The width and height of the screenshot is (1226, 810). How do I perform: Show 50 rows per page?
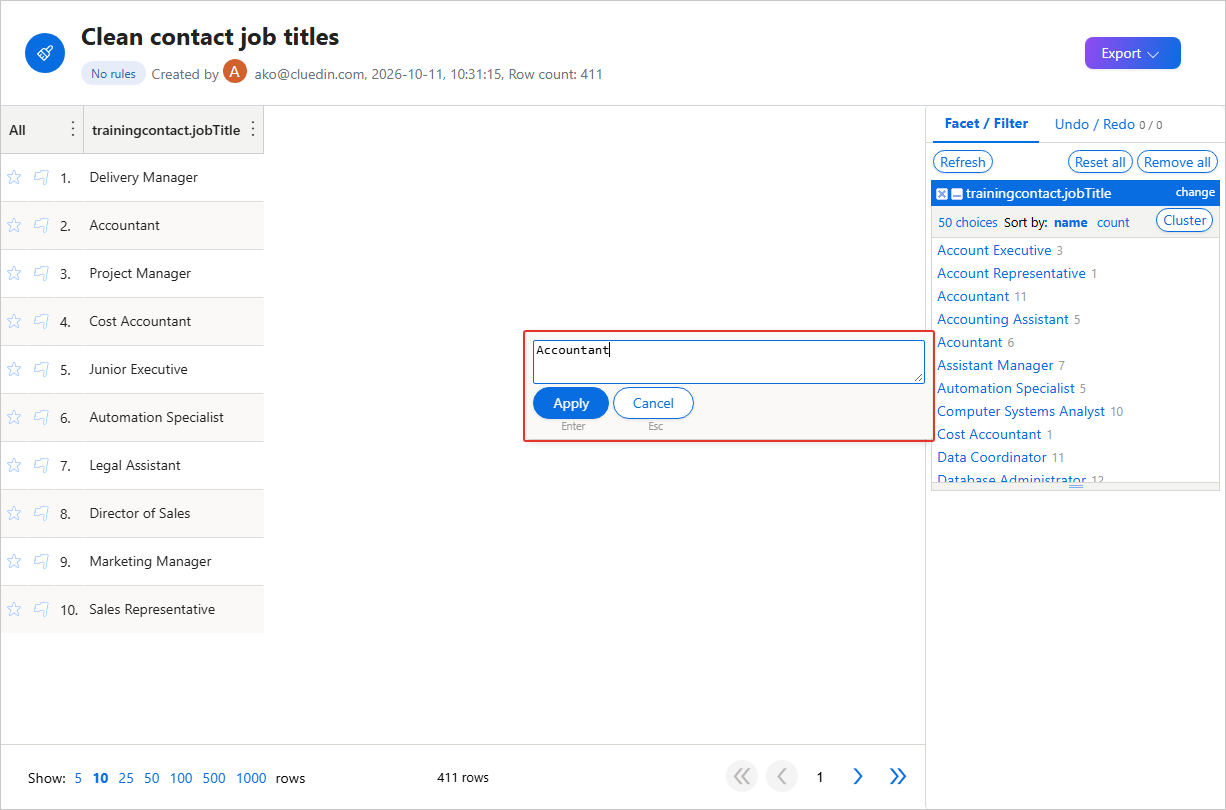[x=151, y=778]
